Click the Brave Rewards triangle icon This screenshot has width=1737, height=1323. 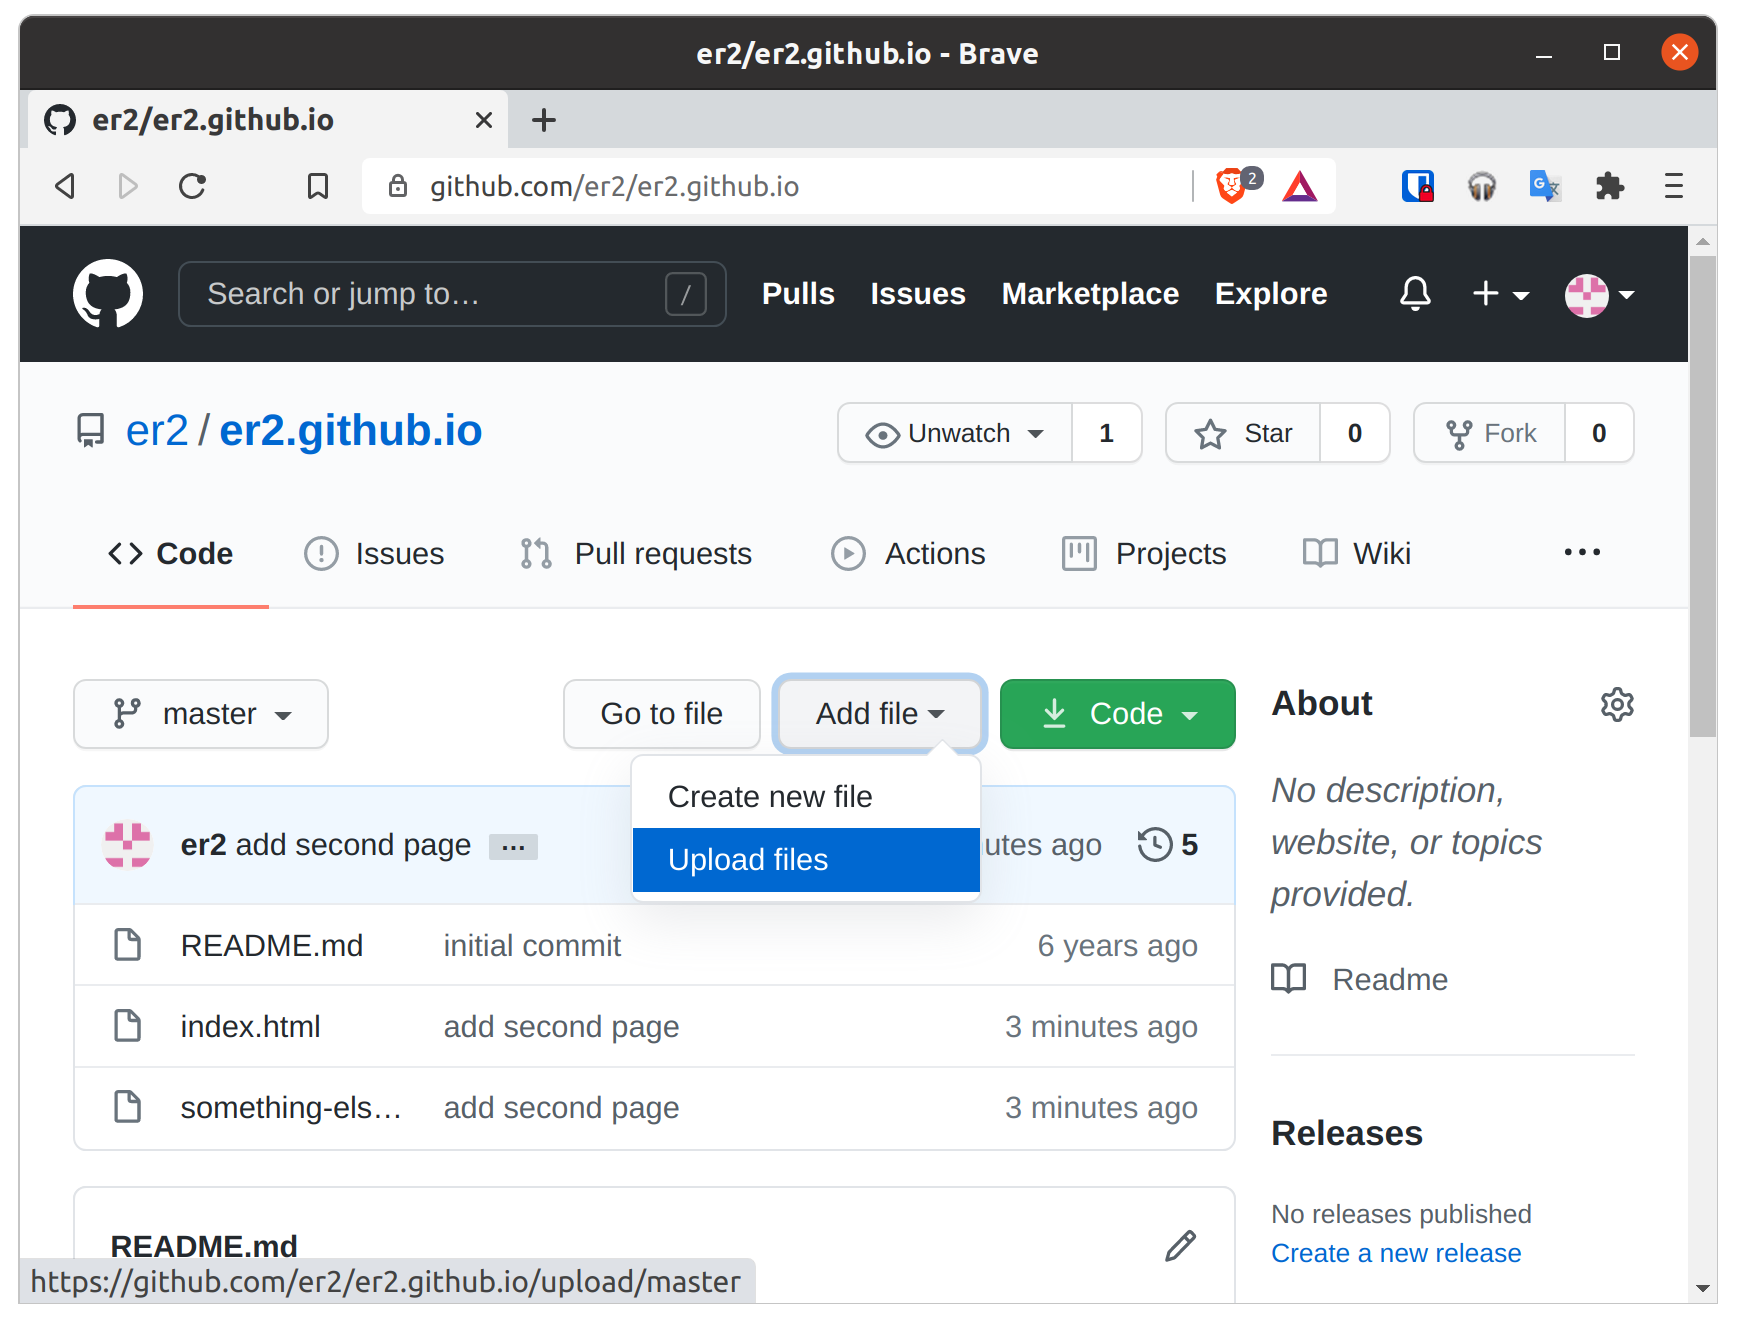(x=1300, y=186)
